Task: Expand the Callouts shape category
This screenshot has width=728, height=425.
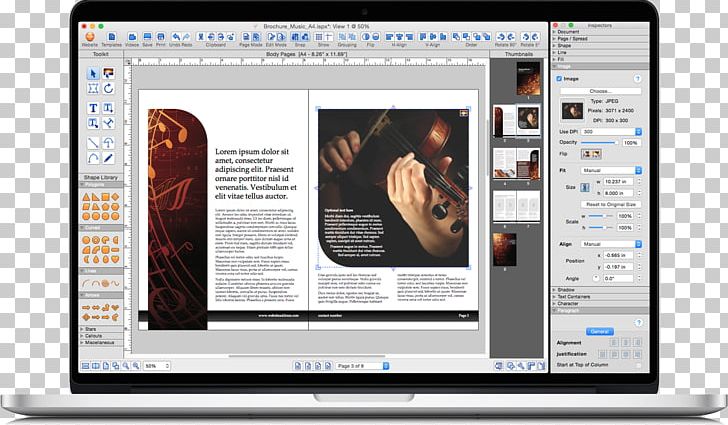Action: (x=101, y=335)
